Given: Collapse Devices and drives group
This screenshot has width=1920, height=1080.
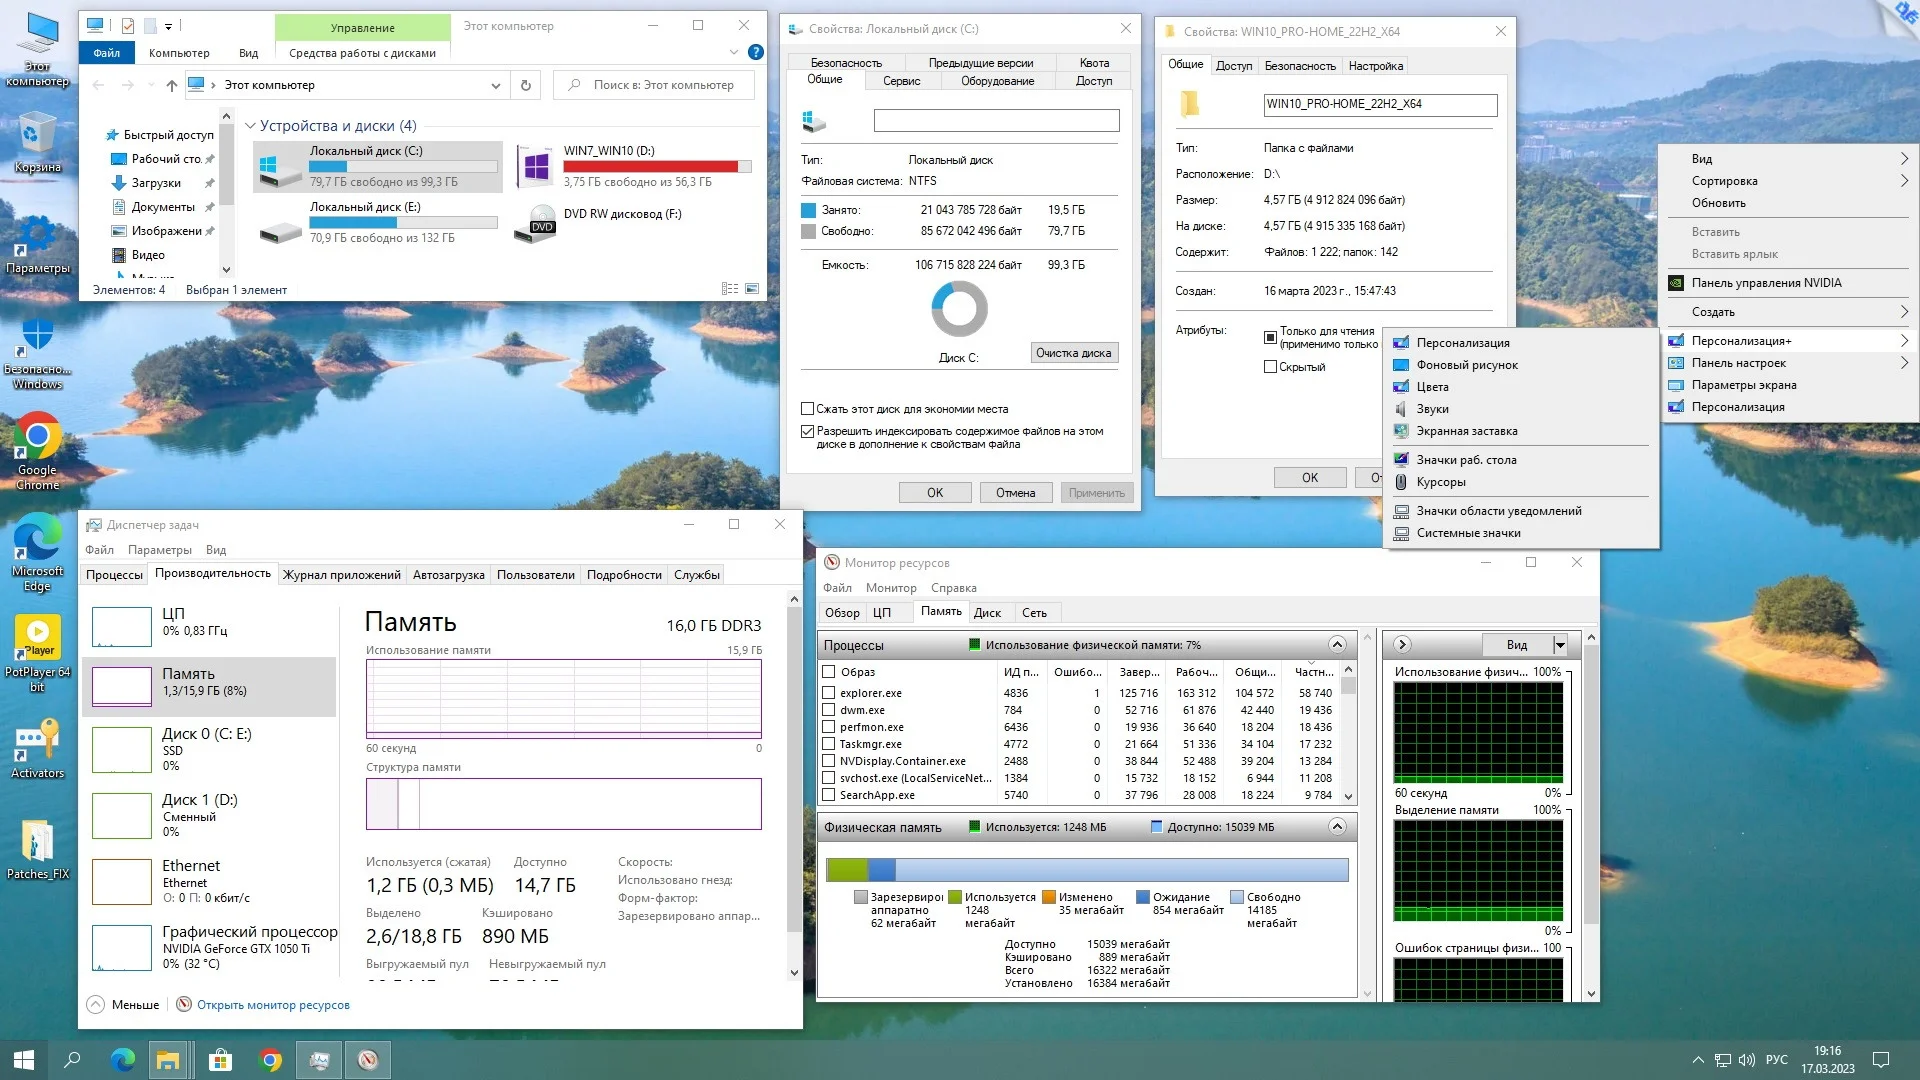Looking at the screenshot, I should click(x=251, y=126).
